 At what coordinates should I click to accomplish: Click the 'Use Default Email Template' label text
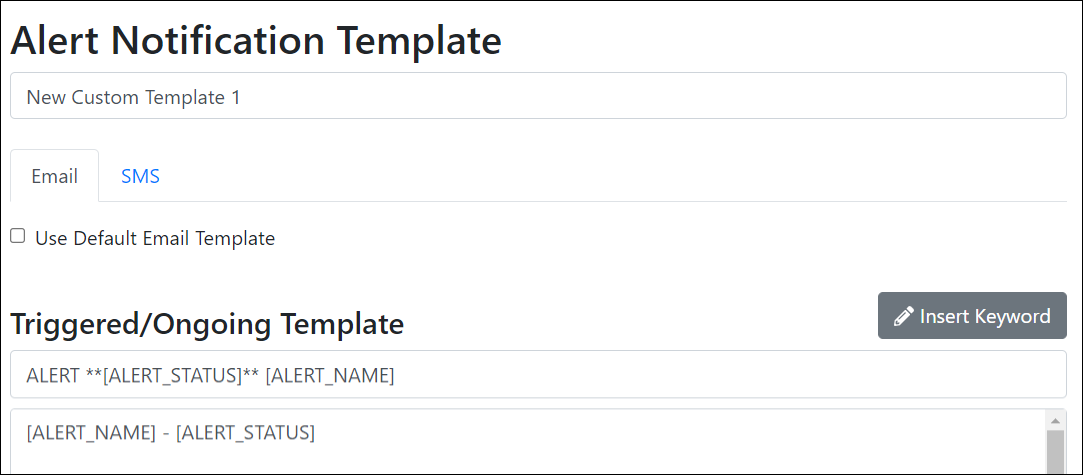click(154, 239)
